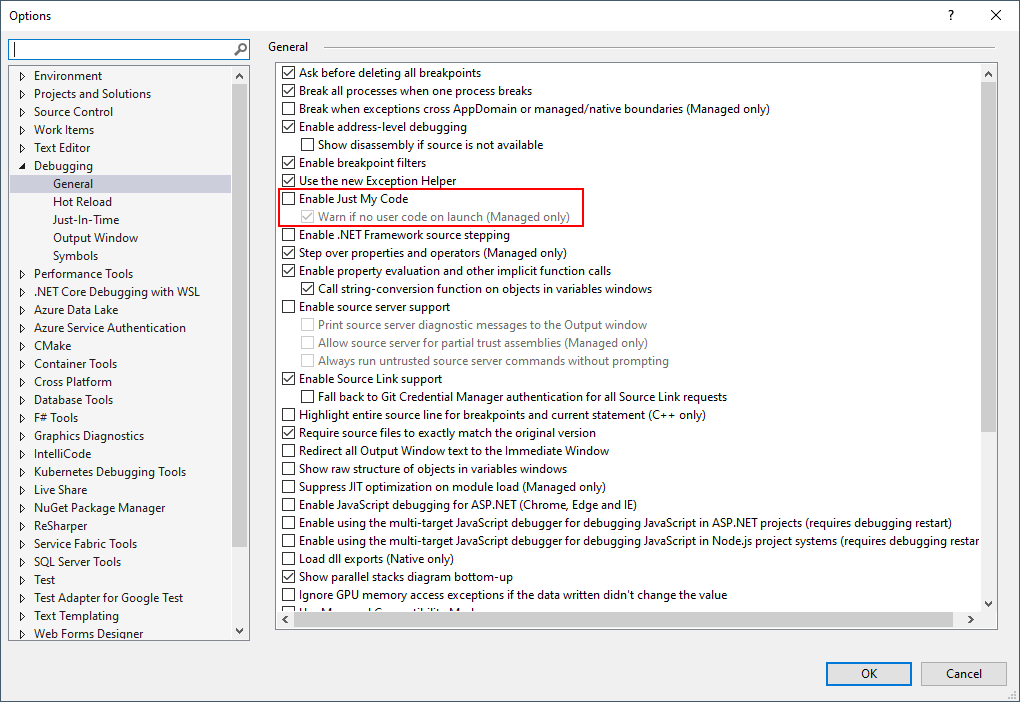
Task: Toggle Enable breakpoint filters
Action: pos(288,163)
